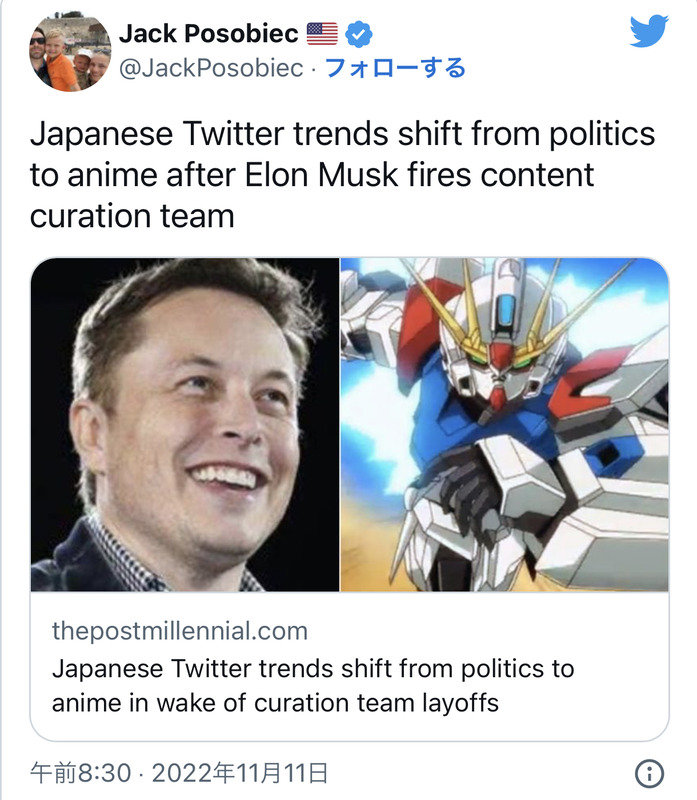Open the Jack Posobiec display name
The width and height of the screenshot is (697, 800).
(x=208, y=34)
